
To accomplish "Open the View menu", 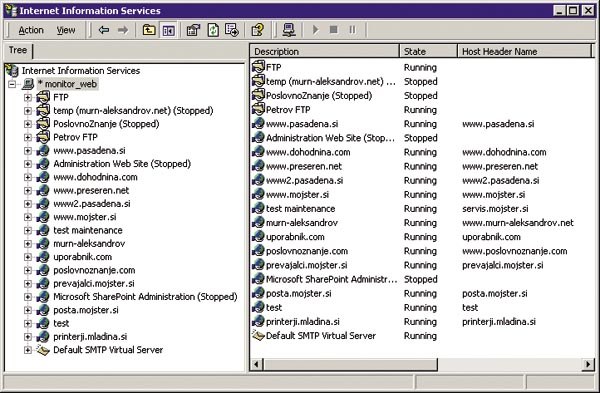I will click(66, 30).
